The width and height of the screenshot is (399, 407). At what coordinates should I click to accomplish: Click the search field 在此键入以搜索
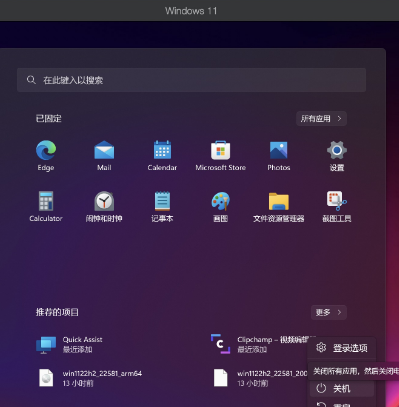click(191, 80)
